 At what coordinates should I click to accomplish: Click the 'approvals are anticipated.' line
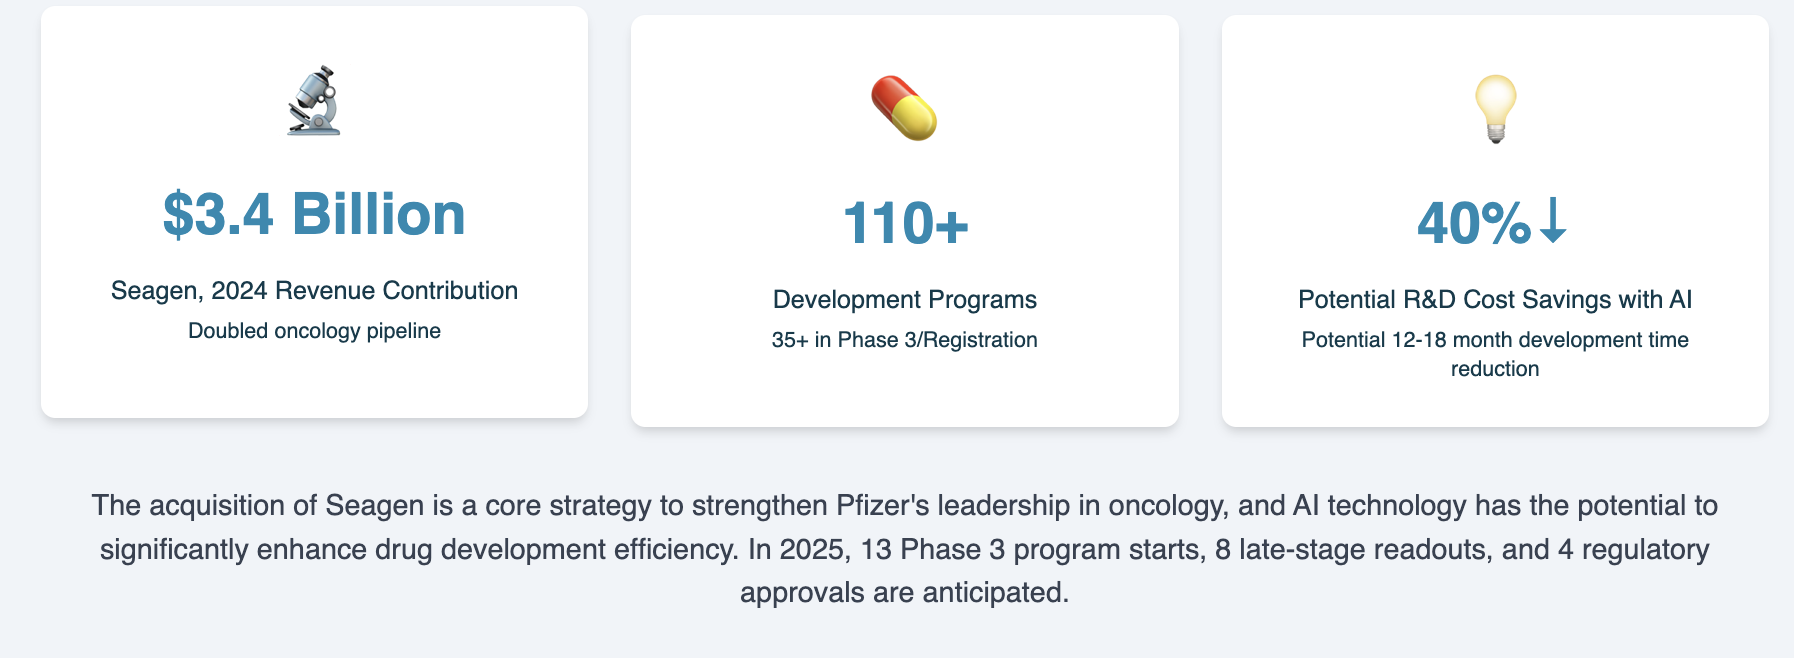coord(905,593)
